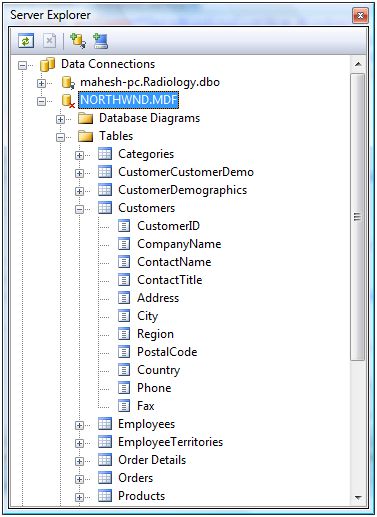Click the City column icon
Image resolution: width=377 pixels, height=517 pixels.
coord(124,316)
